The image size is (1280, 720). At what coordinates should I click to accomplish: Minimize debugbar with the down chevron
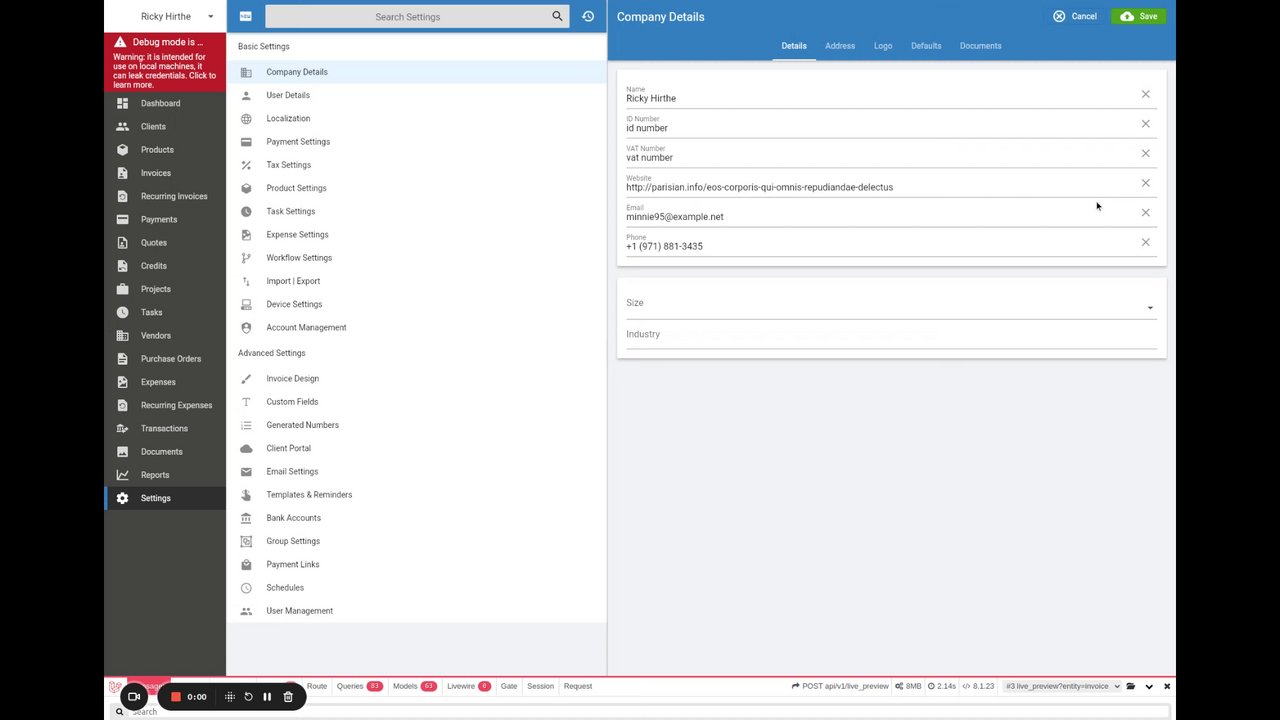(x=1149, y=686)
